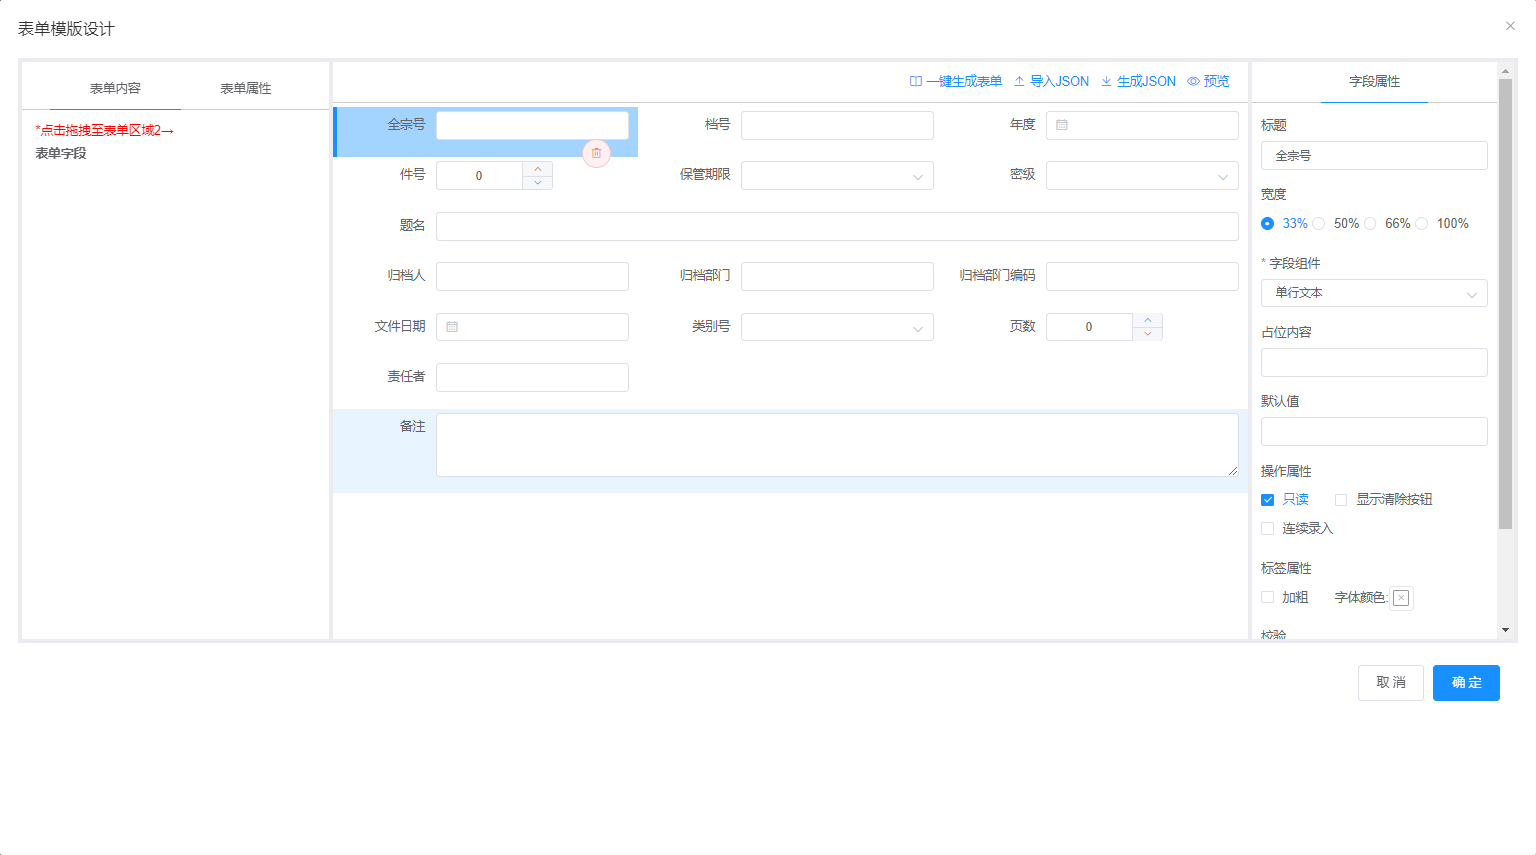Click the 全宗号 input field in form
This screenshot has height=855, width=1536.
coord(532,125)
